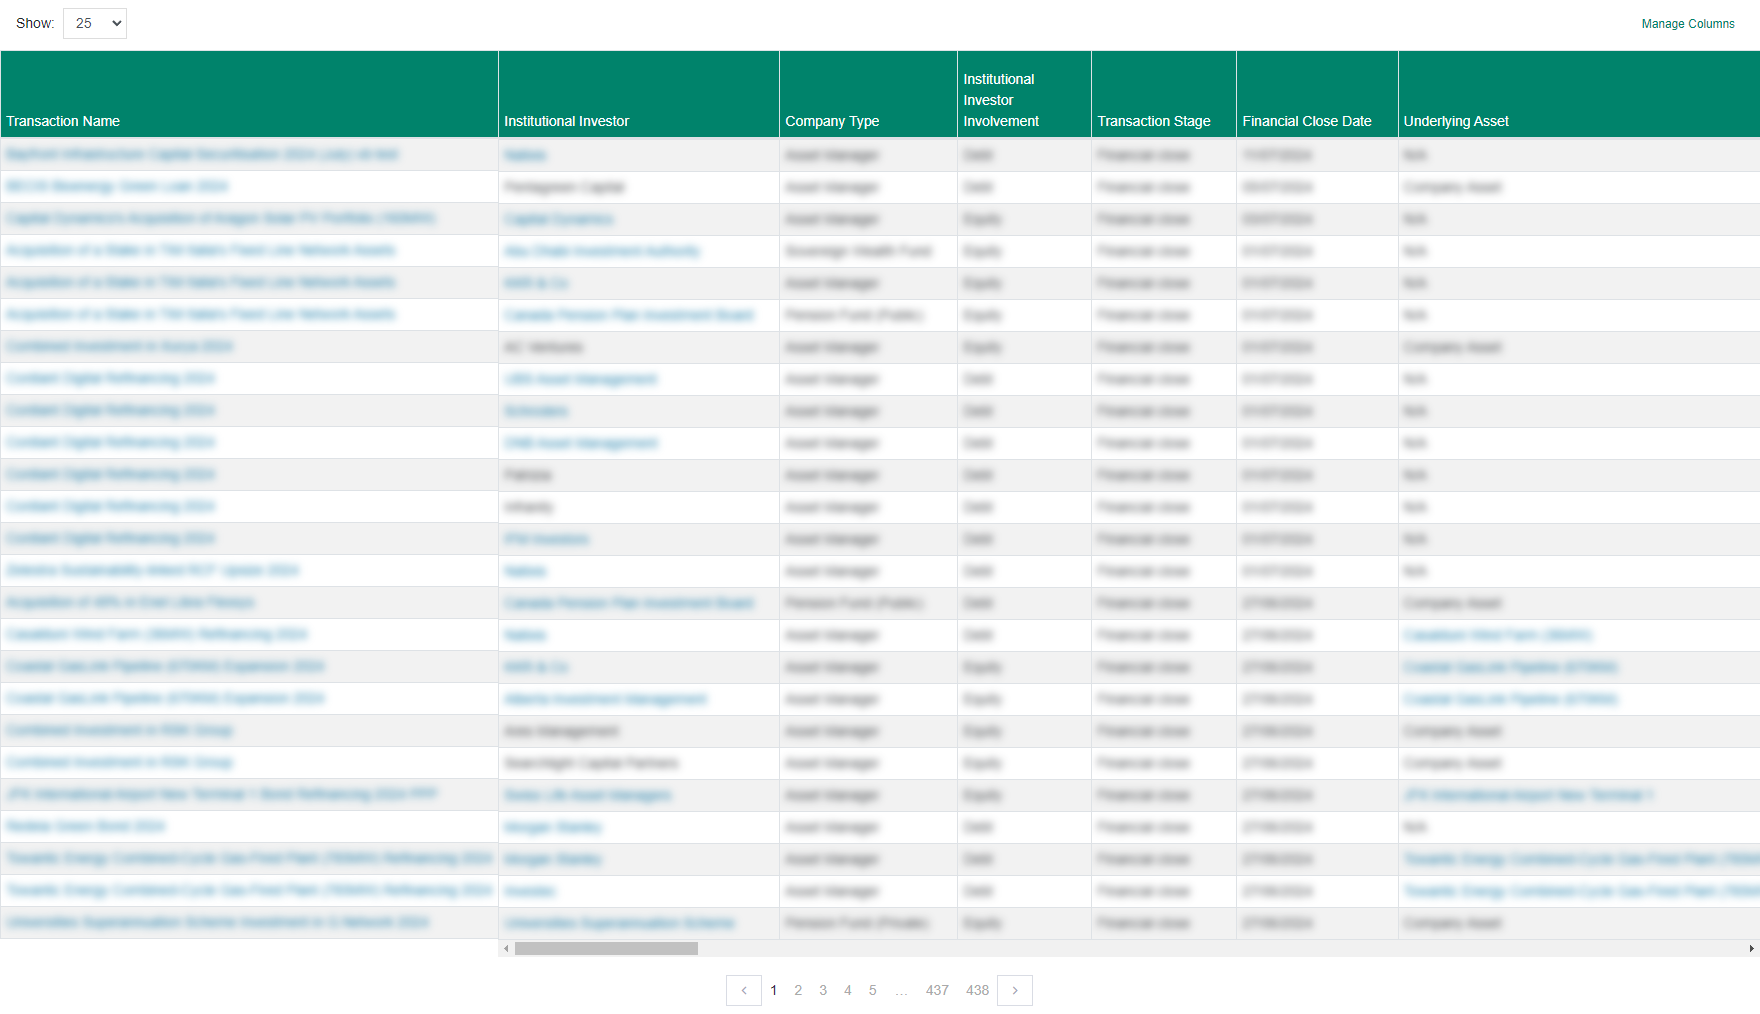Jump to last page 438
Screen dimensions: 1760x1014
point(977,990)
